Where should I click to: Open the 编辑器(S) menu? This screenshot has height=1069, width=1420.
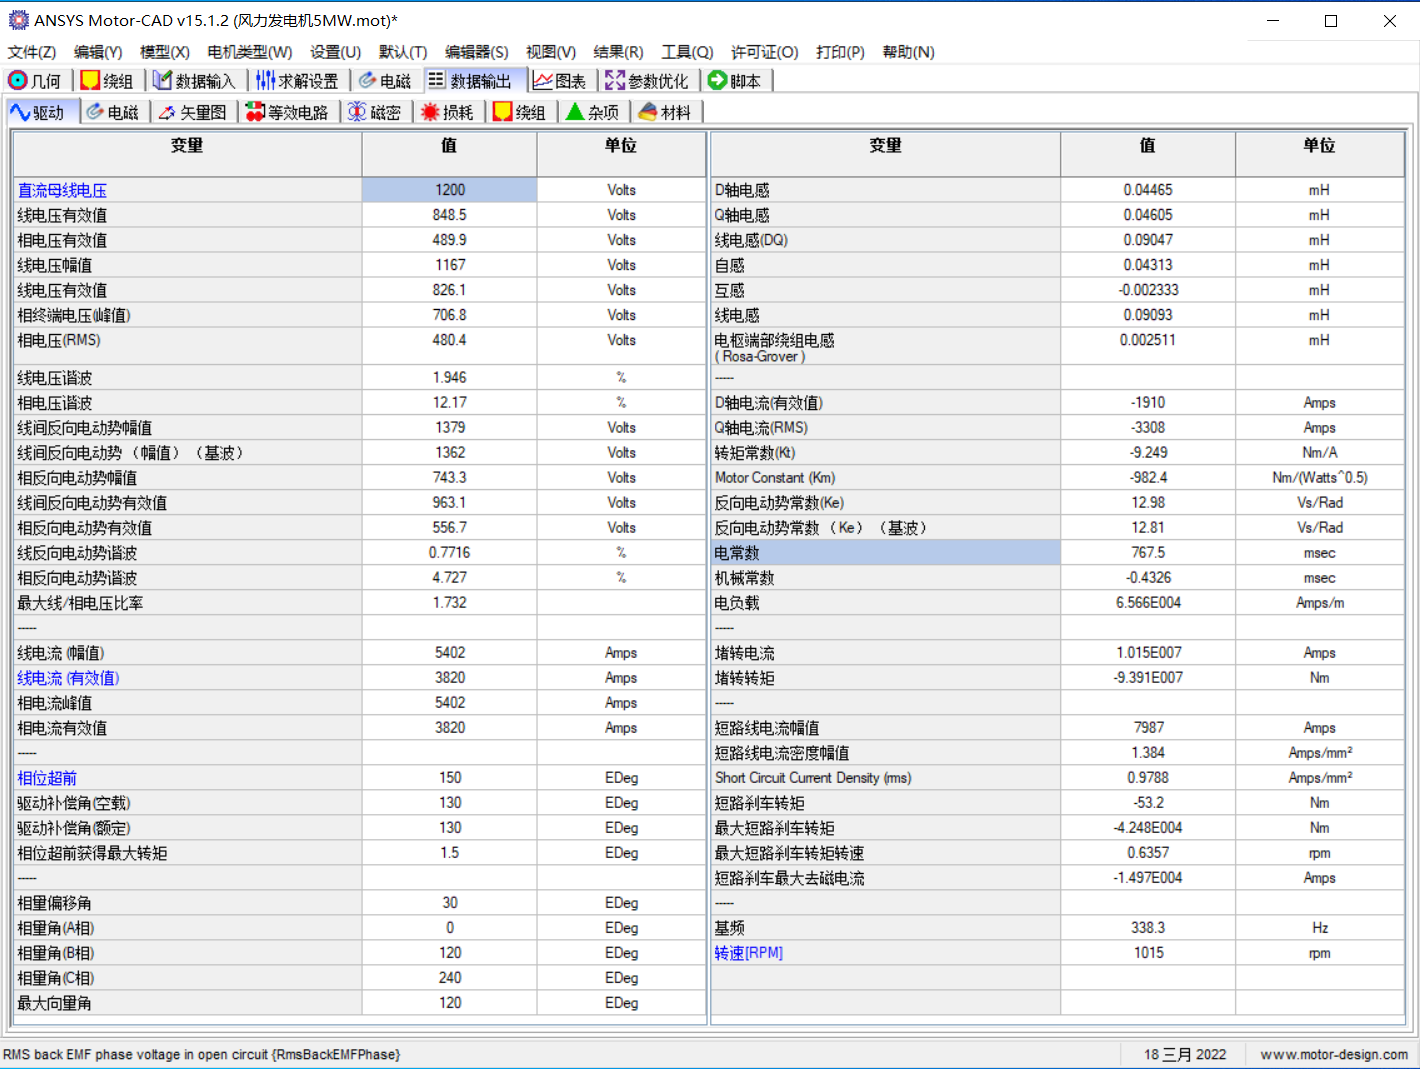click(x=477, y=52)
